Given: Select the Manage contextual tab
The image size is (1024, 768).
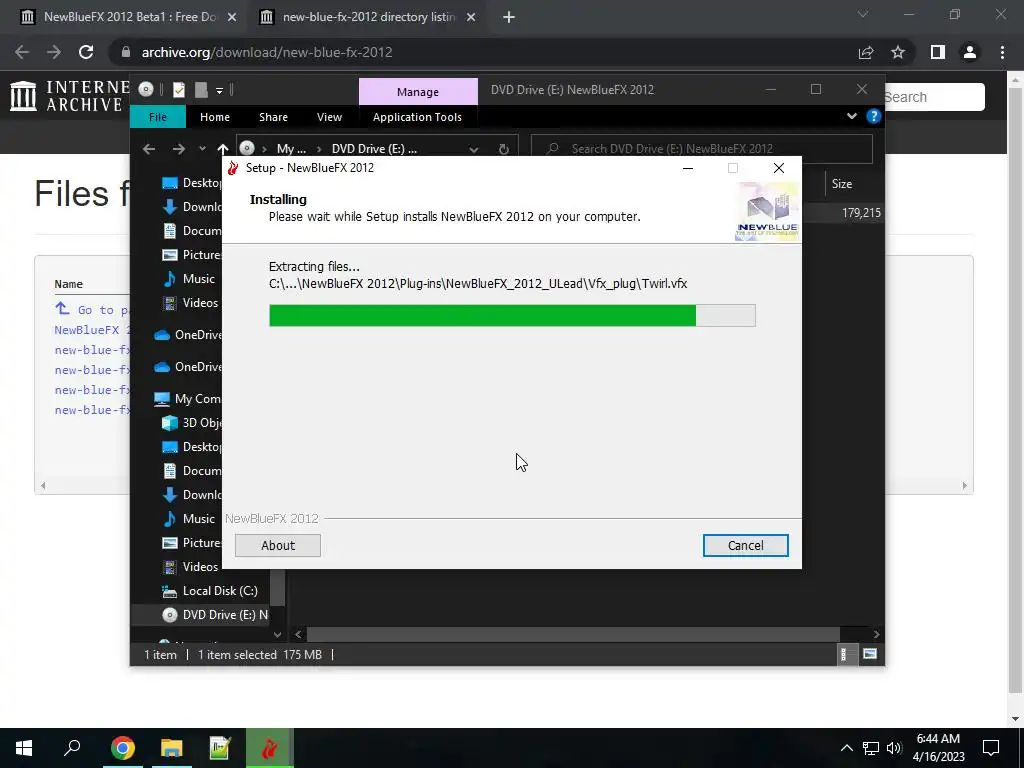Looking at the screenshot, I should (418, 92).
